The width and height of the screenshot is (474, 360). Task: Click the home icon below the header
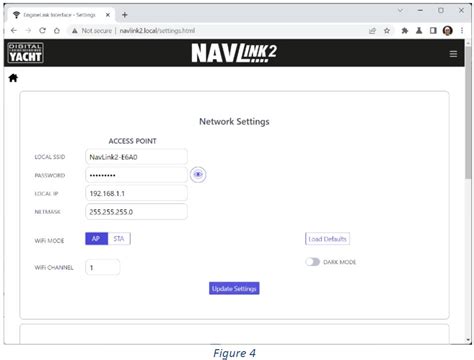13,78
